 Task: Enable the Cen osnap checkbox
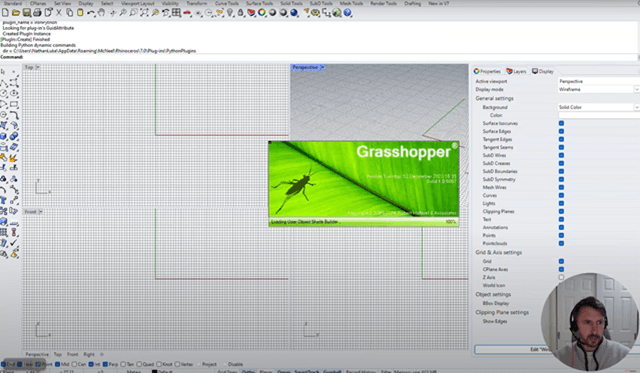coord(74,364)
